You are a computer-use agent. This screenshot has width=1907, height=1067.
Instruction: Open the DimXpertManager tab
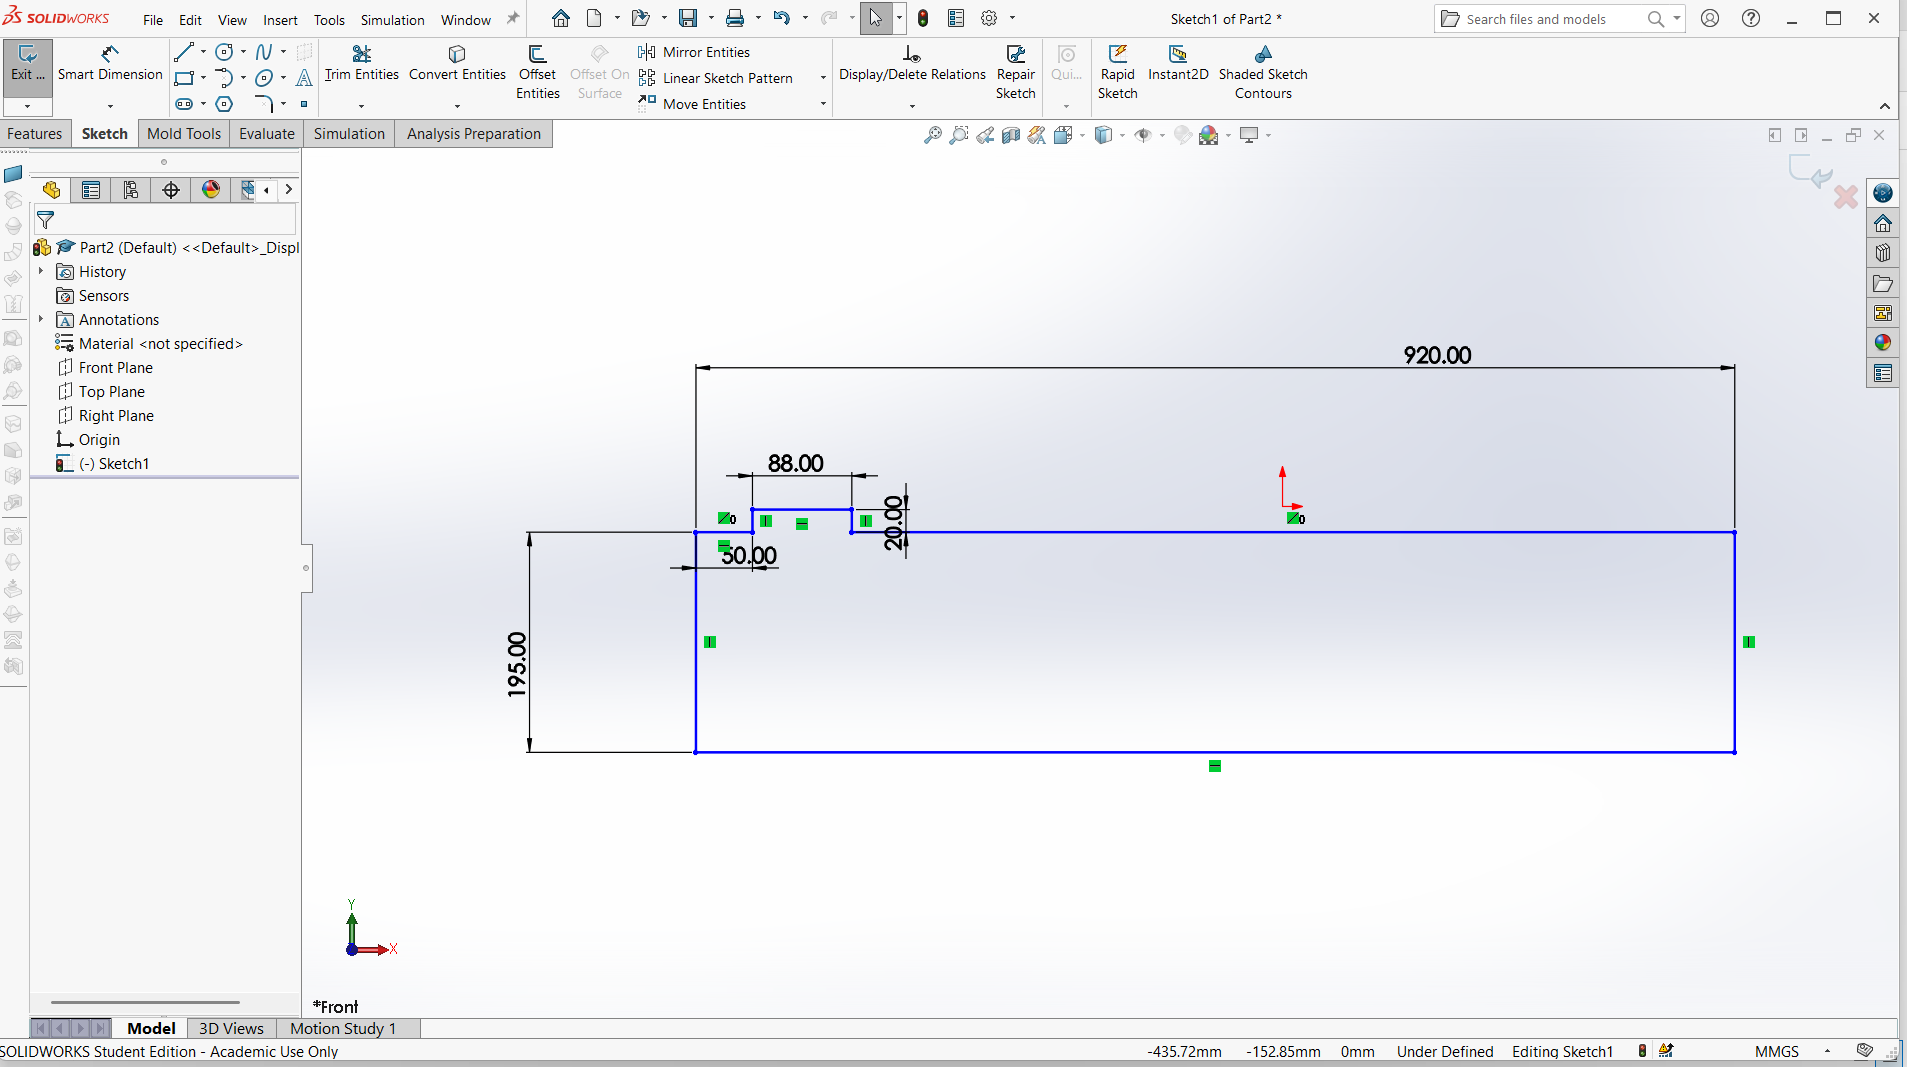coord(171,190)
